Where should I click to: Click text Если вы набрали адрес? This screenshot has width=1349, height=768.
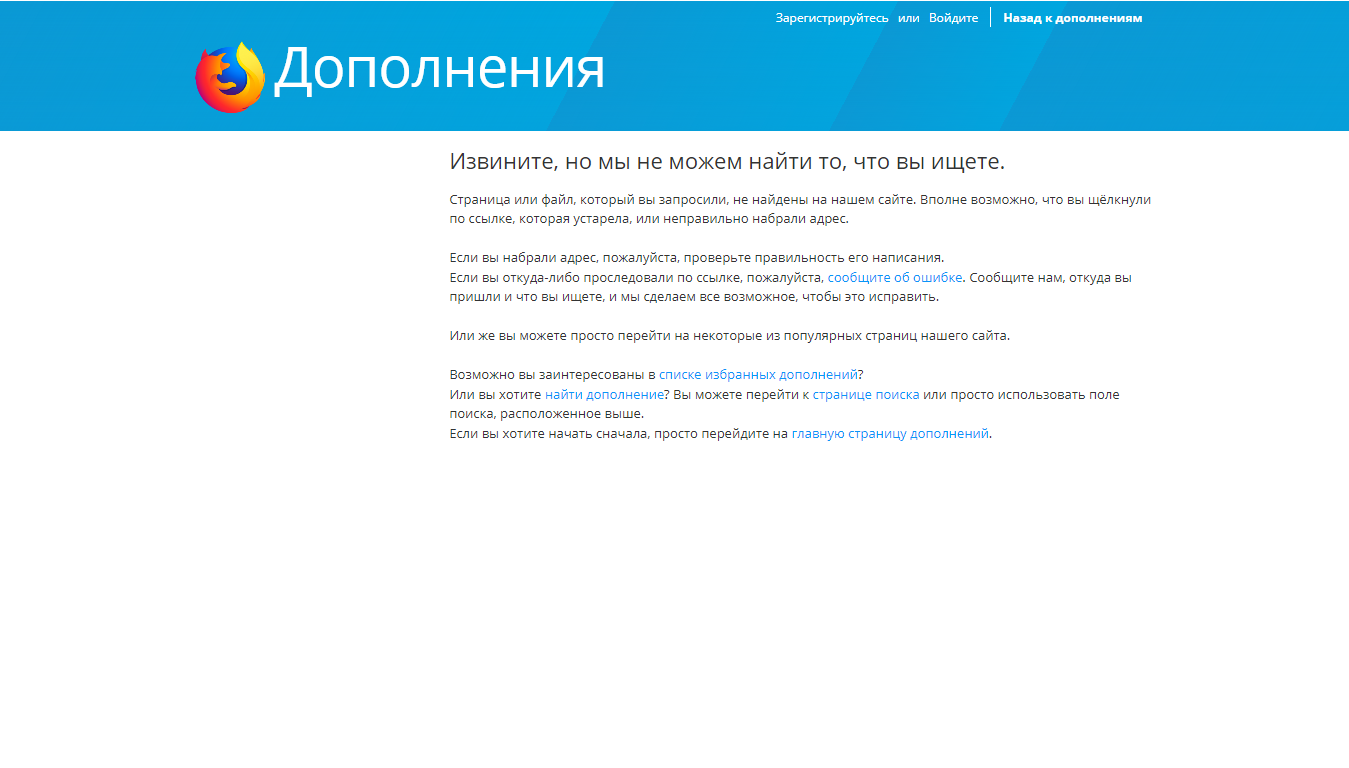(x=697, y=258)
